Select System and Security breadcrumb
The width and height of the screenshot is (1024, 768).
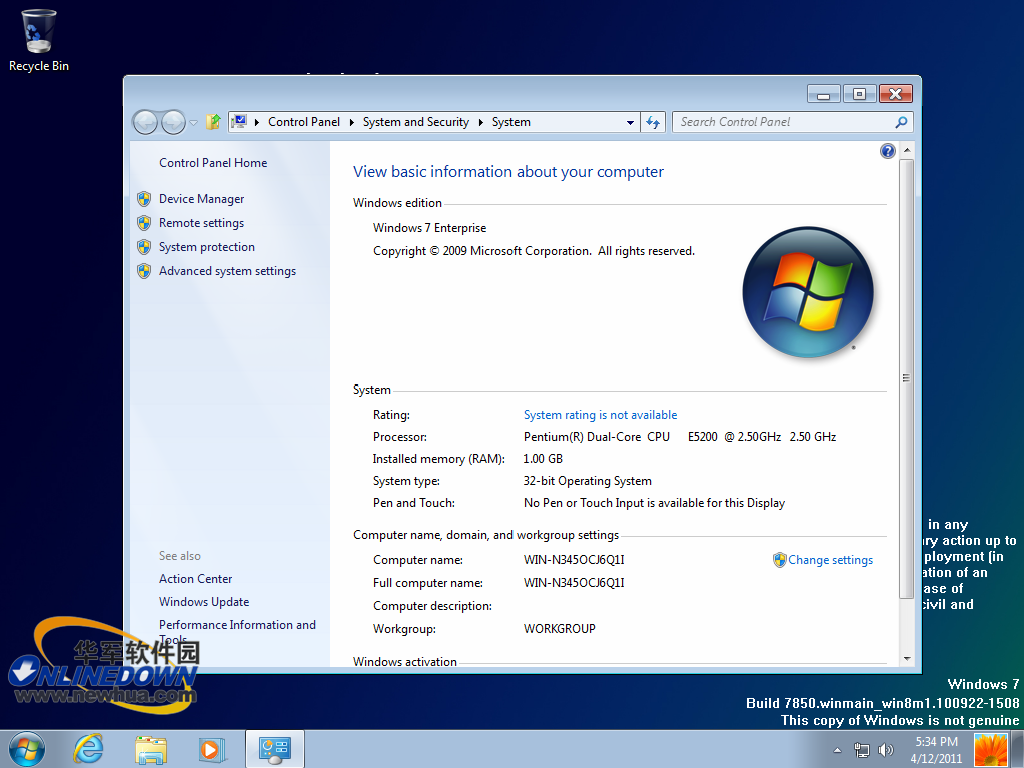click(x=415, y=122)
